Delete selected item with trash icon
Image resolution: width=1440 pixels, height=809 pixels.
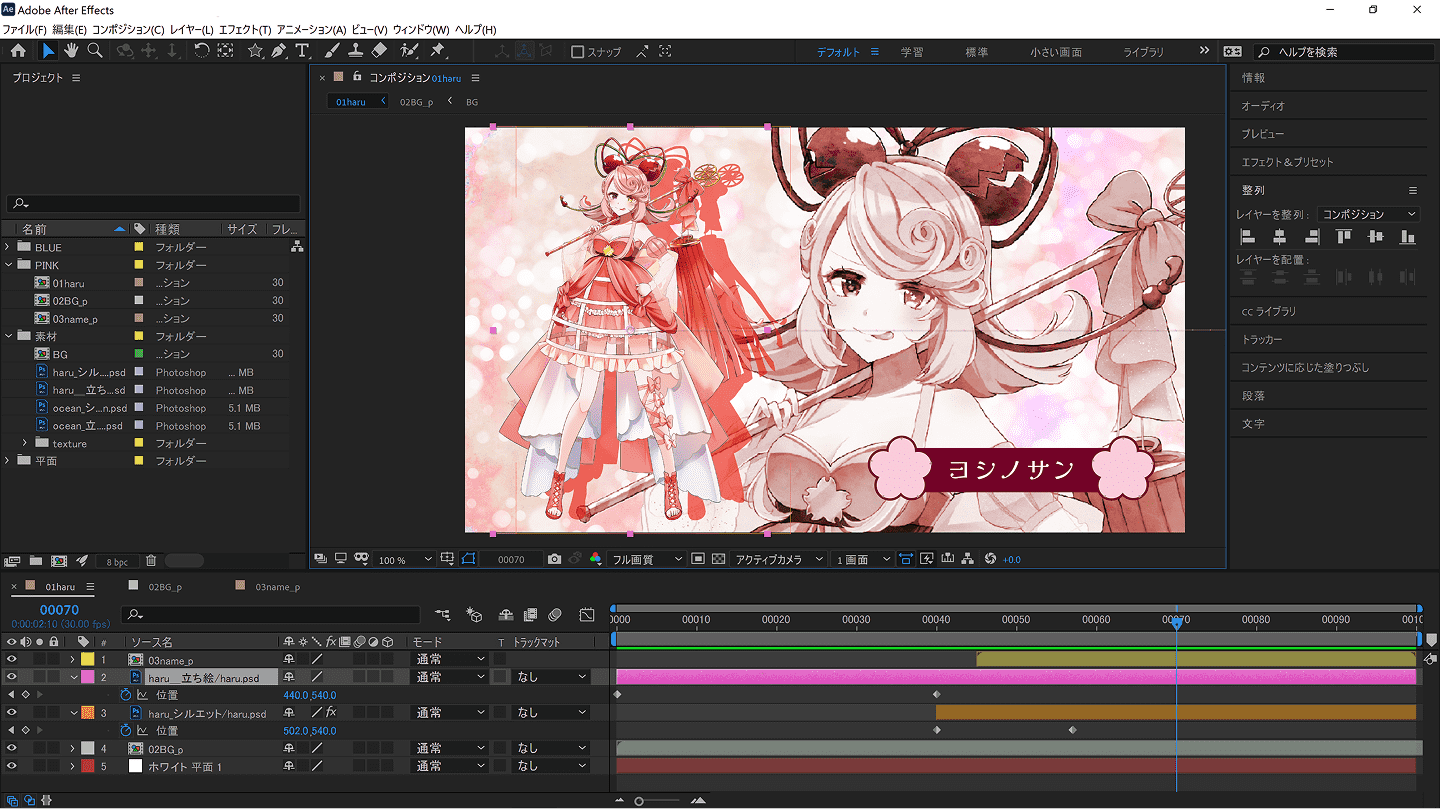pyautogui.click(x=151, y=561)
